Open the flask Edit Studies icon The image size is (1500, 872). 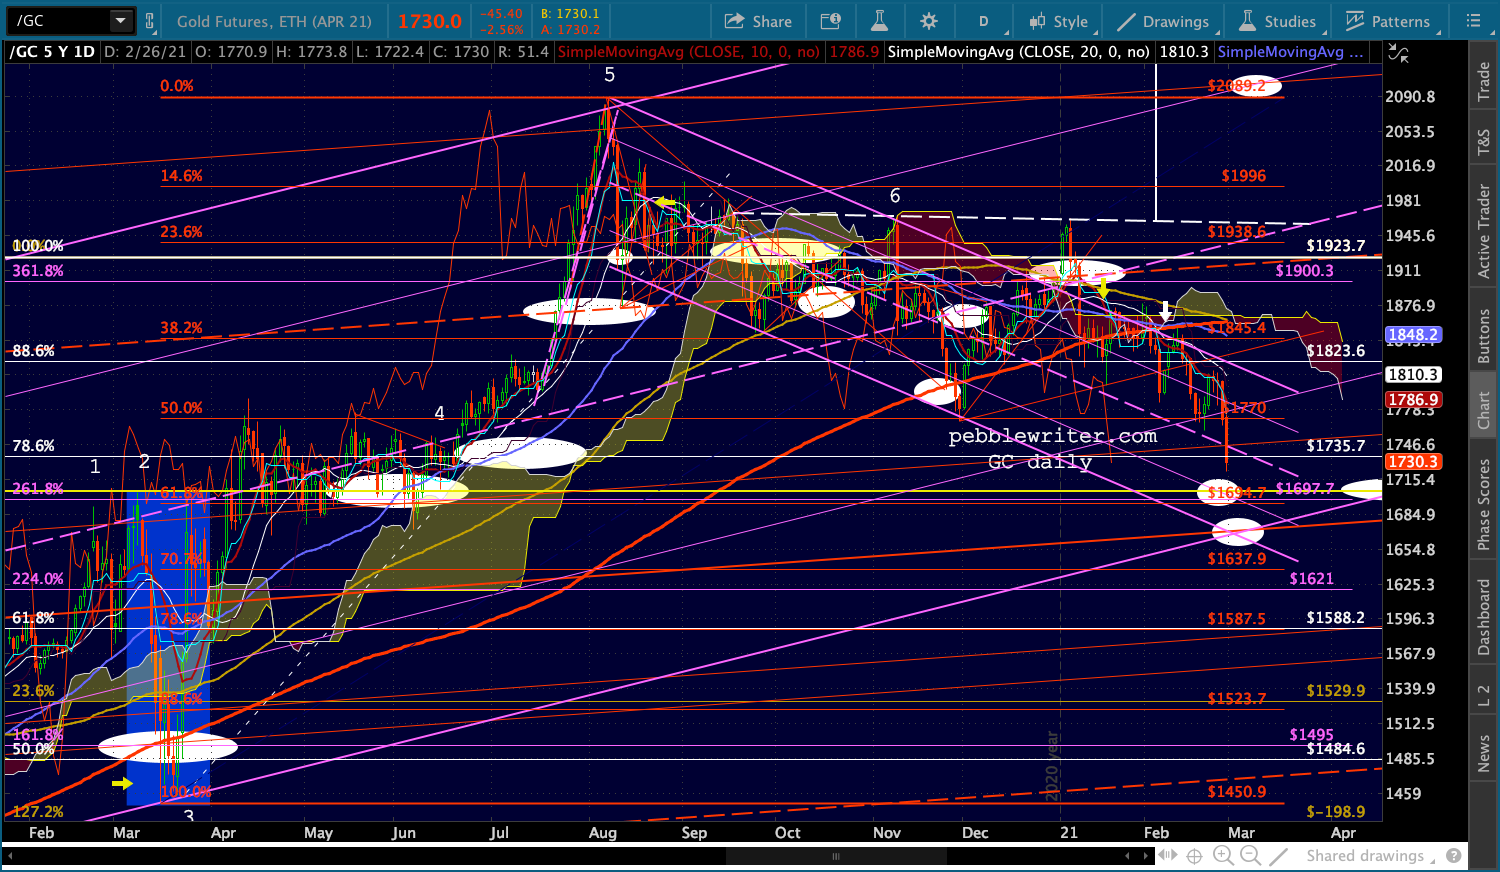[x=880, y=21]
